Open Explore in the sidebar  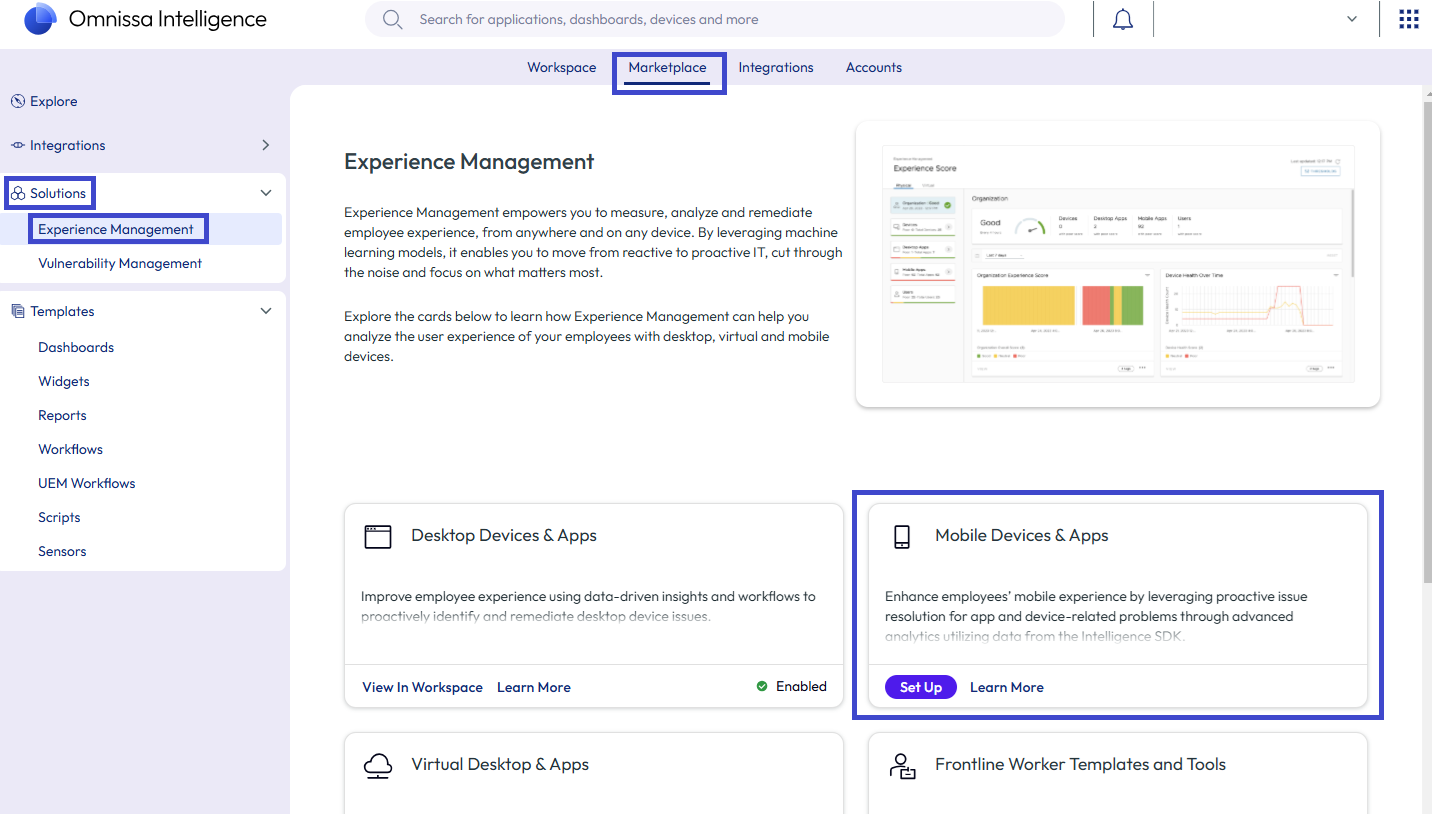pos(54,101)
